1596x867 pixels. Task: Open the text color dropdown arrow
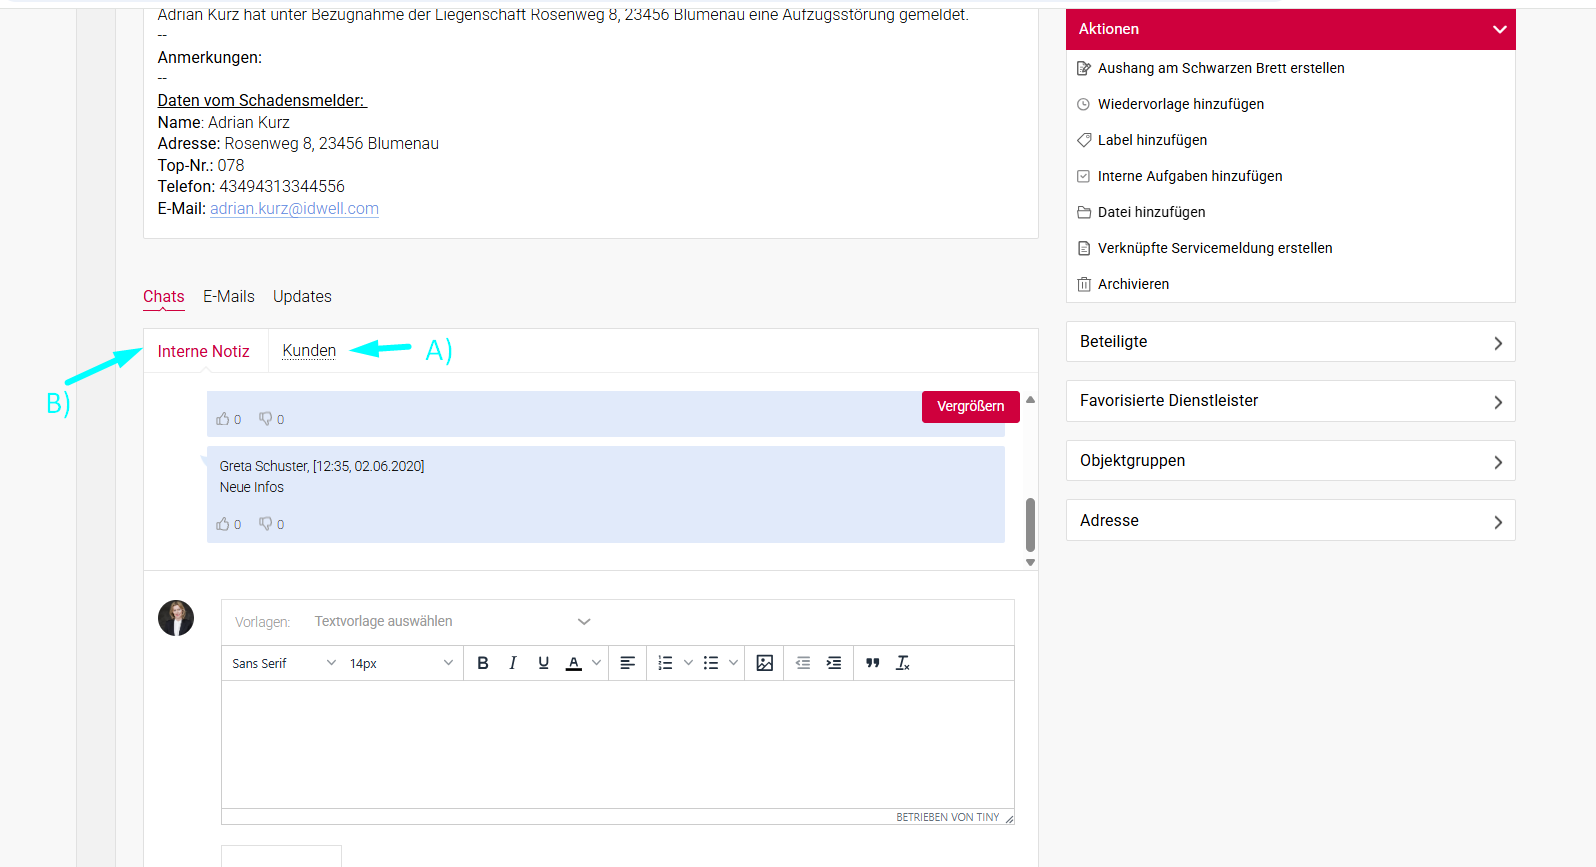coord(597,663)
